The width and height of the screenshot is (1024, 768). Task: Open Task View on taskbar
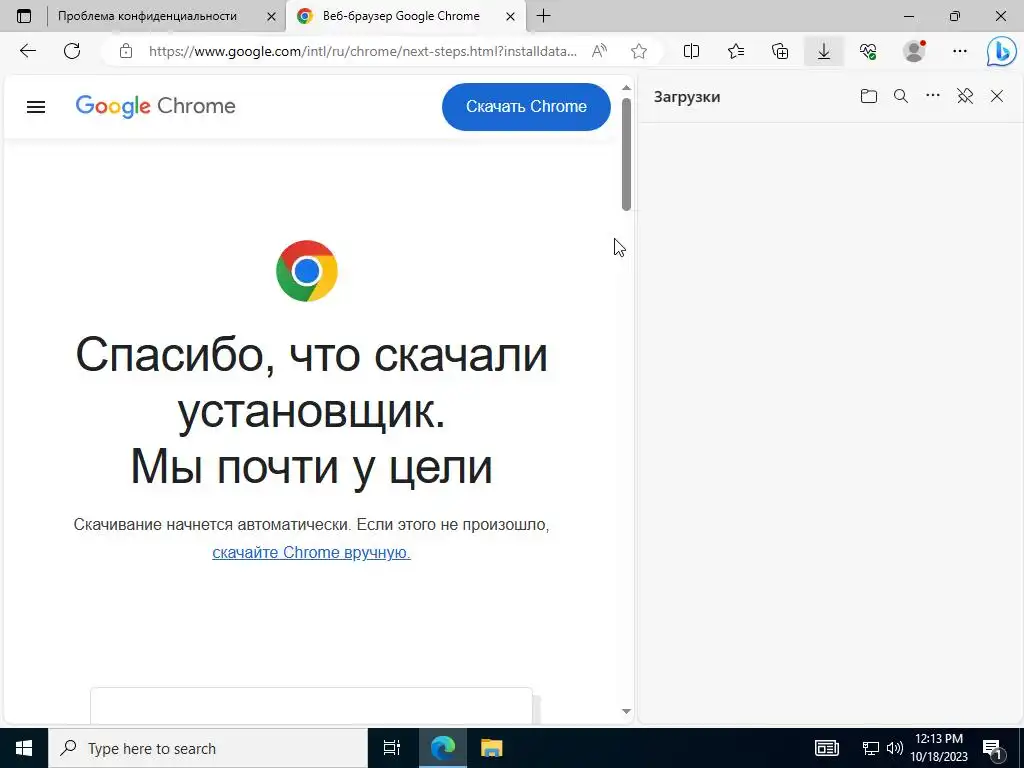(x=392, y=748)
